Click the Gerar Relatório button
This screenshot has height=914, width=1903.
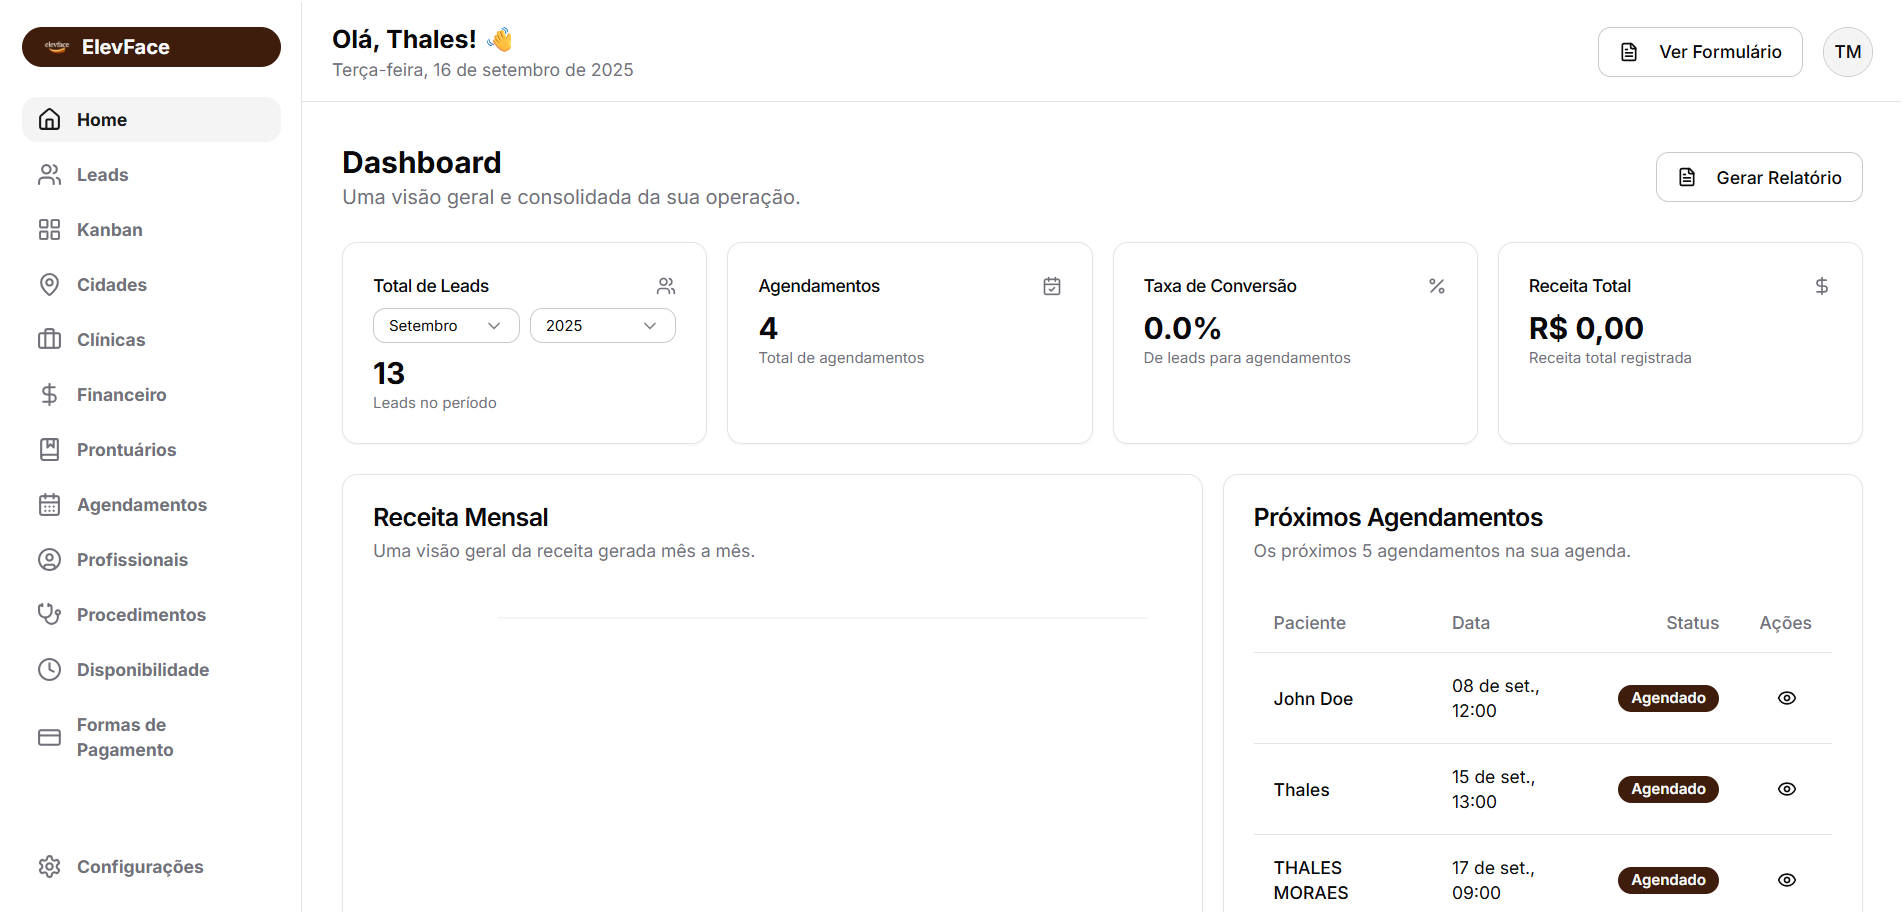pyautogui.click(x=1758, y=177)
